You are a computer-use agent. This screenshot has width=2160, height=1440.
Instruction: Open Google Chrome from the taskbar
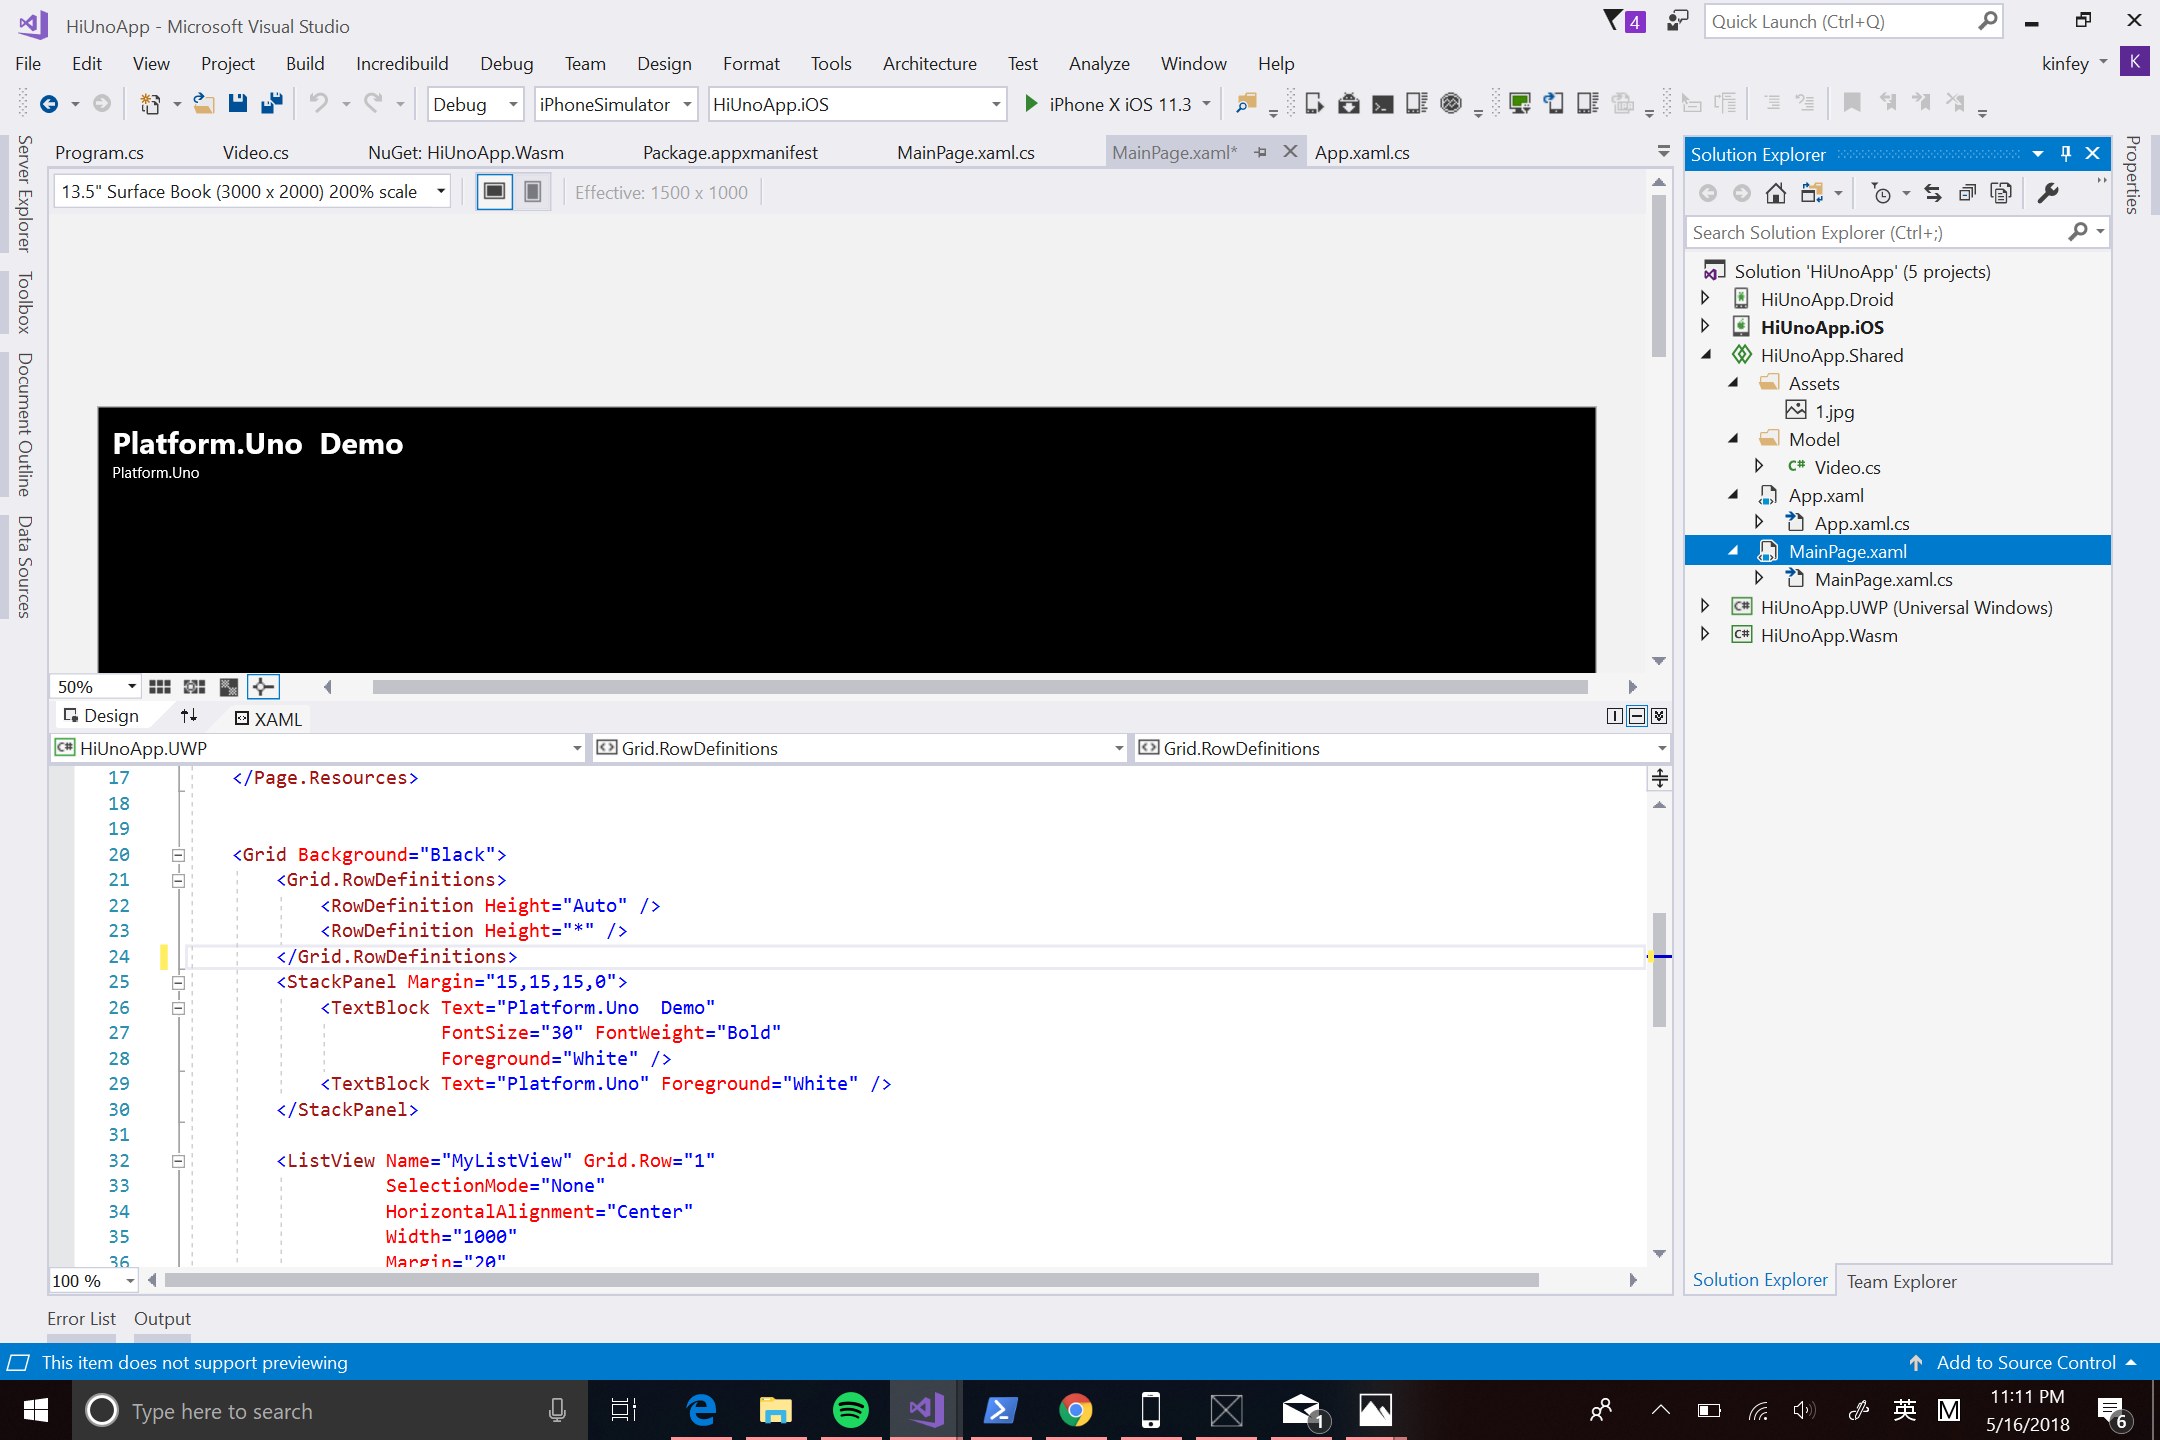[x=1076, y=1410]
